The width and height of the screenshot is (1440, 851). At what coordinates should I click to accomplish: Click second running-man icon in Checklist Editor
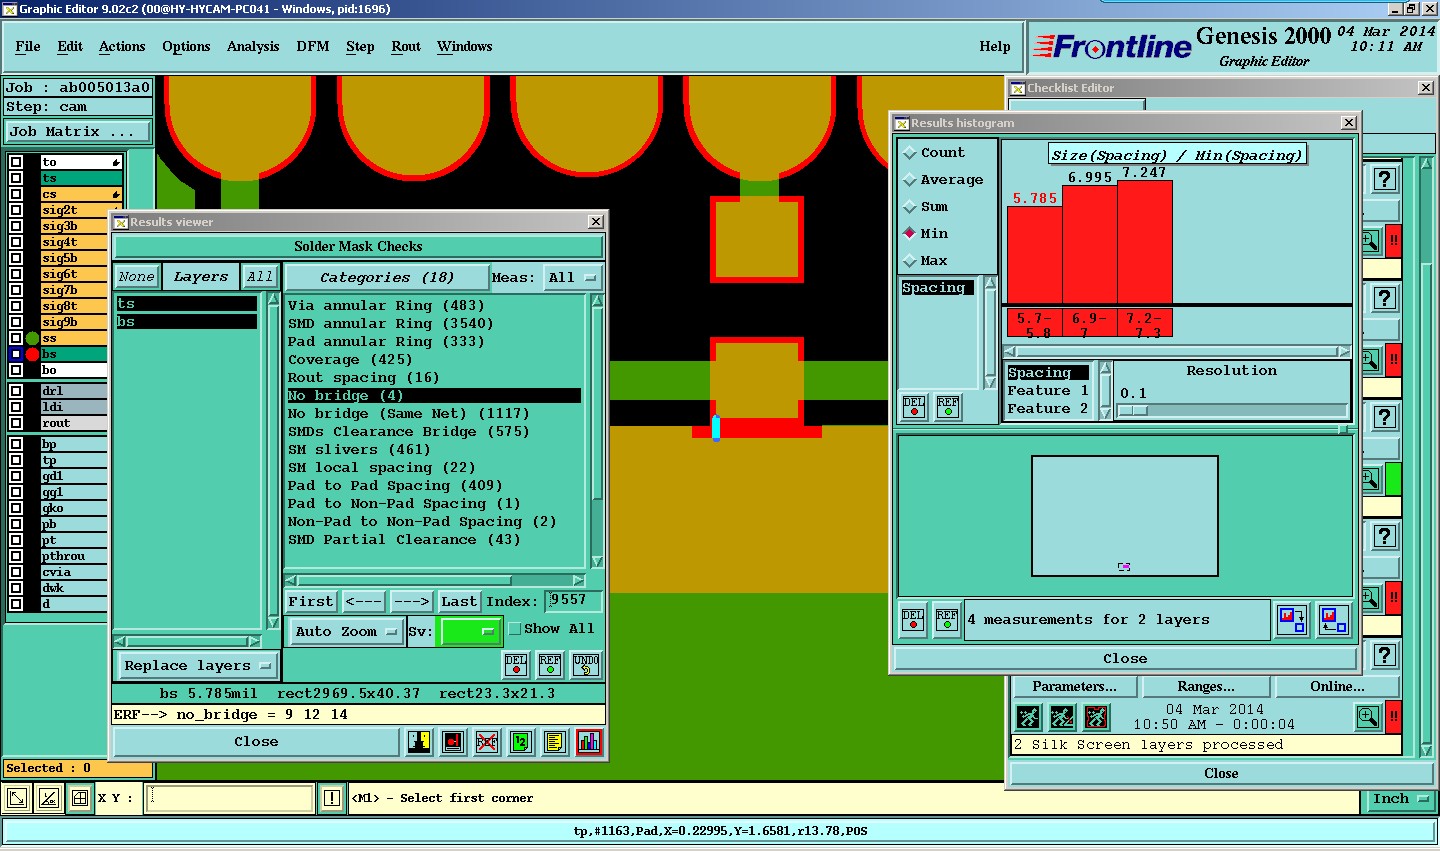(1062, 717)
